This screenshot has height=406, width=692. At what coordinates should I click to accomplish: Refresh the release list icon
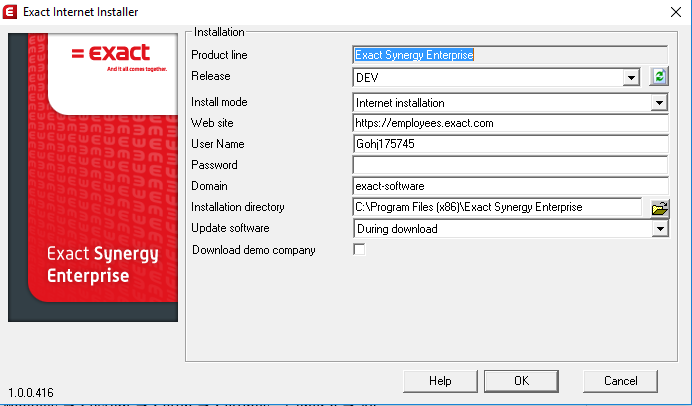pos(659,76)
